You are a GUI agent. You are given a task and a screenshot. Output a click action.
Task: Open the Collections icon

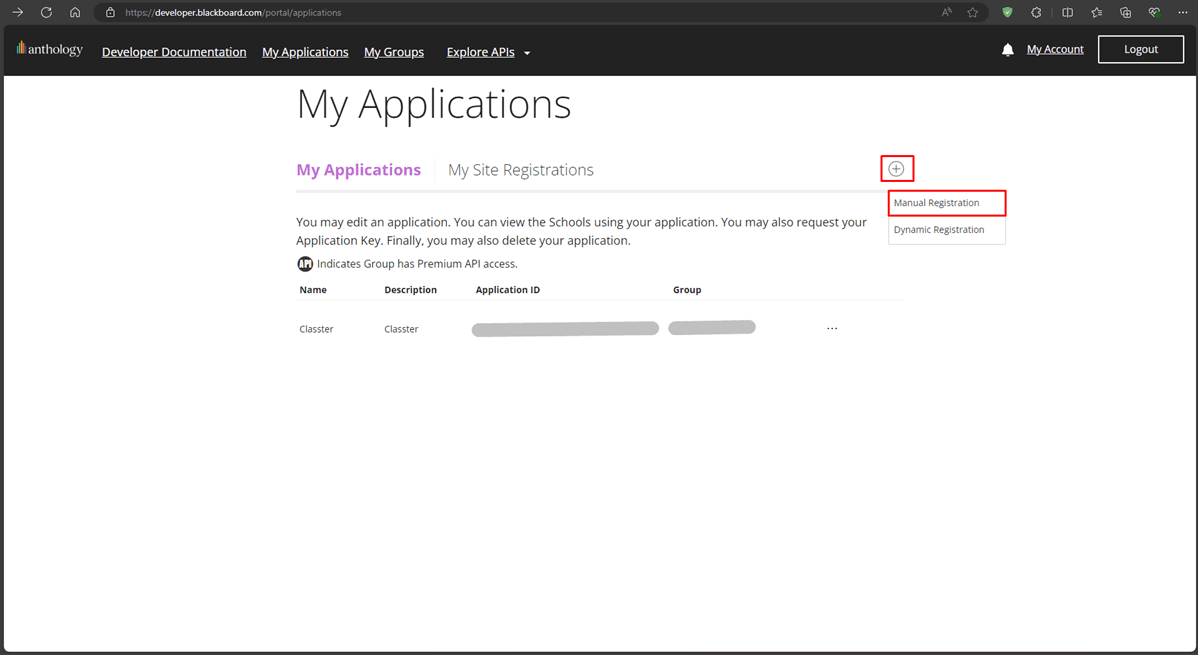pyautogui.click(x=1125, y=12)
